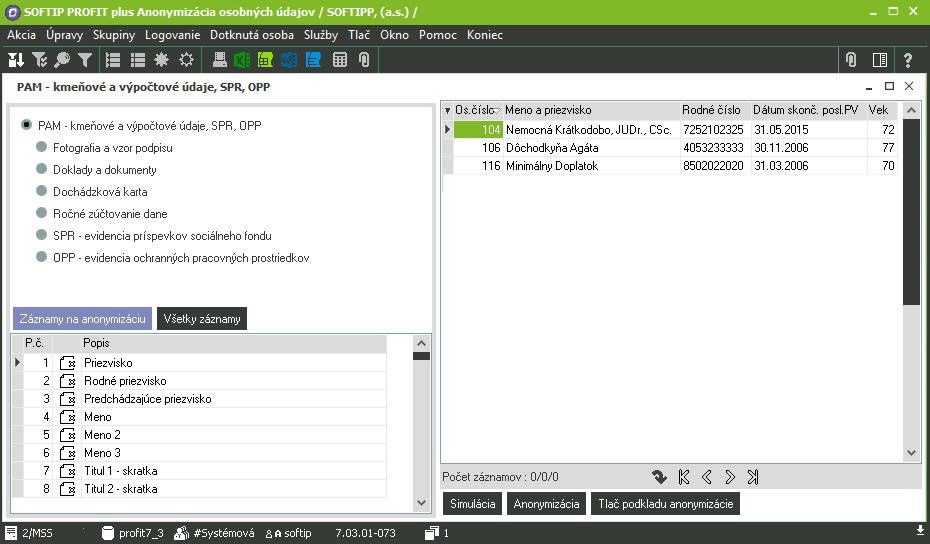Click the magnifier search icon in toolbar
This screenshot has height=544, width=930.
point(62,60)
